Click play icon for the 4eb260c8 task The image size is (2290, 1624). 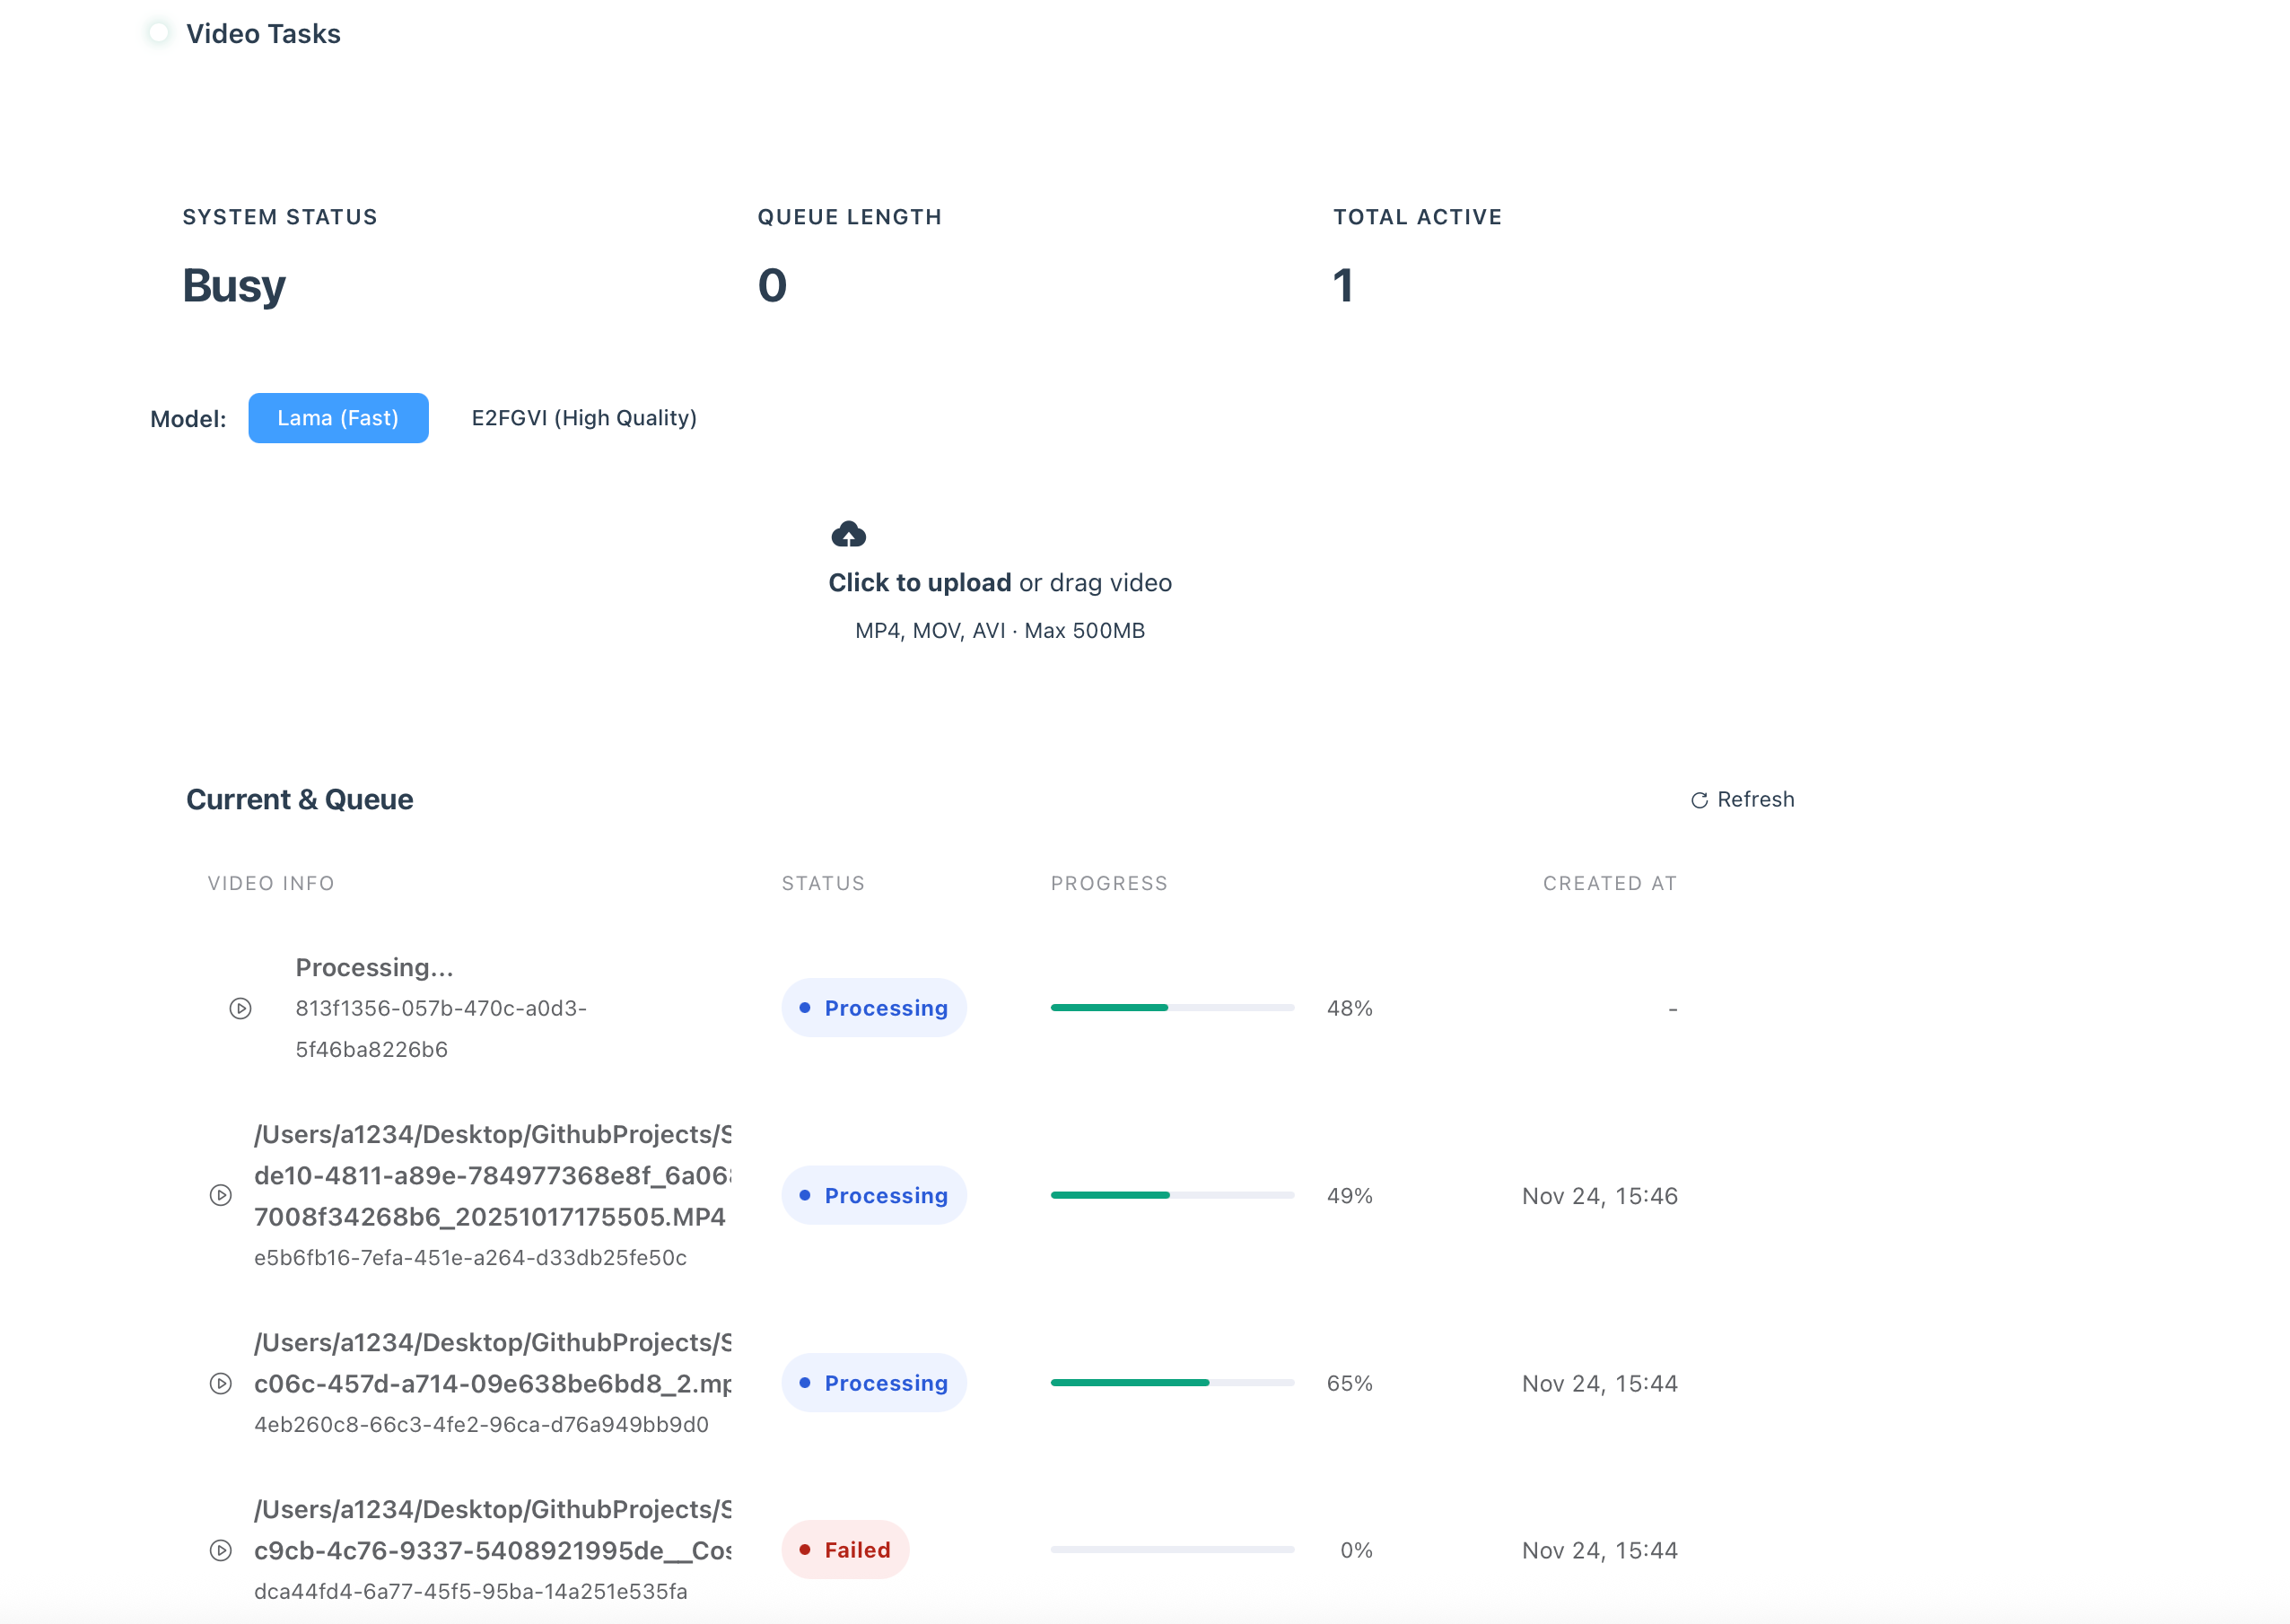[x=221, y=1383]
